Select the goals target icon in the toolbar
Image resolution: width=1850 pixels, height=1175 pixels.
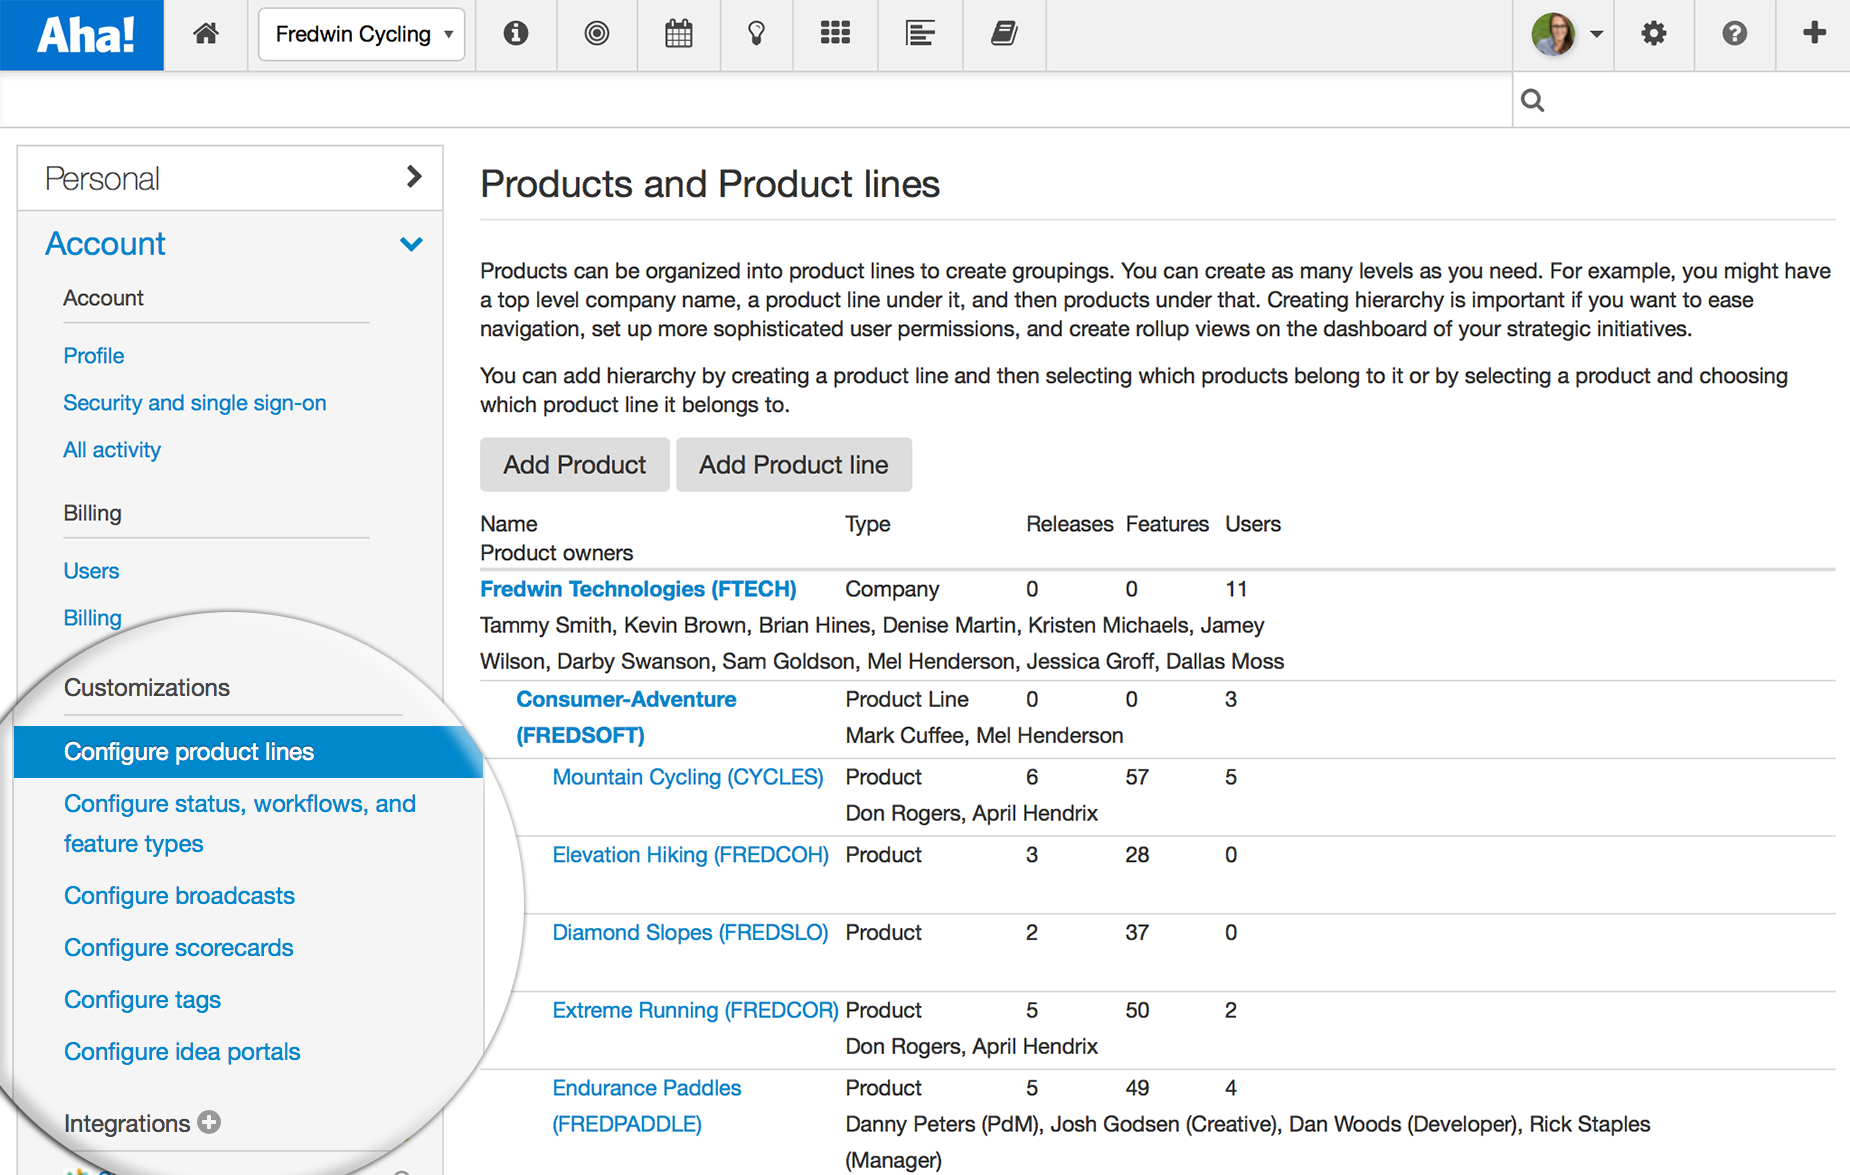click(596, 33)
